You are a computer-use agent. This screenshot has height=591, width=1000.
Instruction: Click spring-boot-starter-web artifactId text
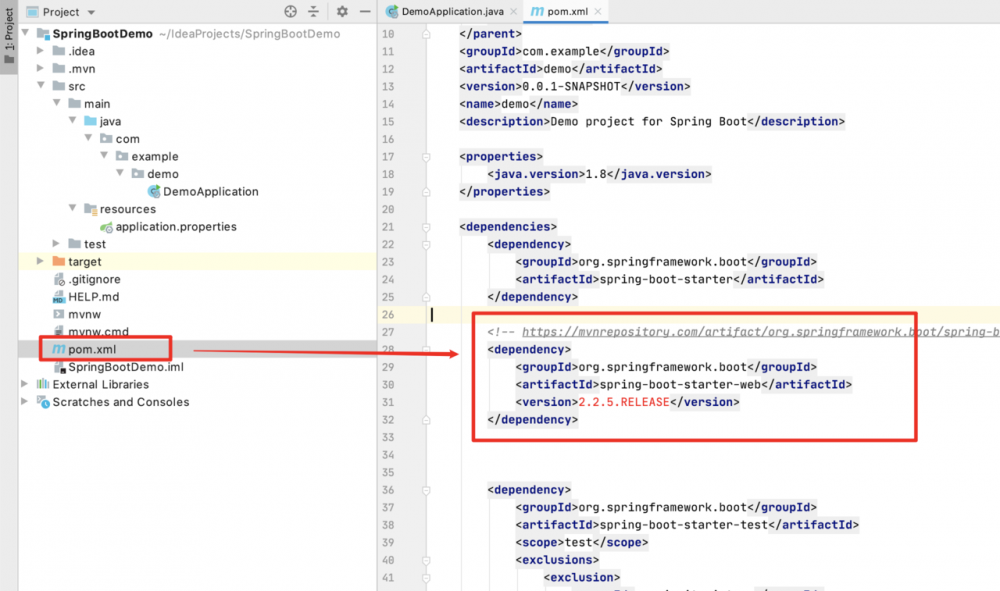point(680,384)
